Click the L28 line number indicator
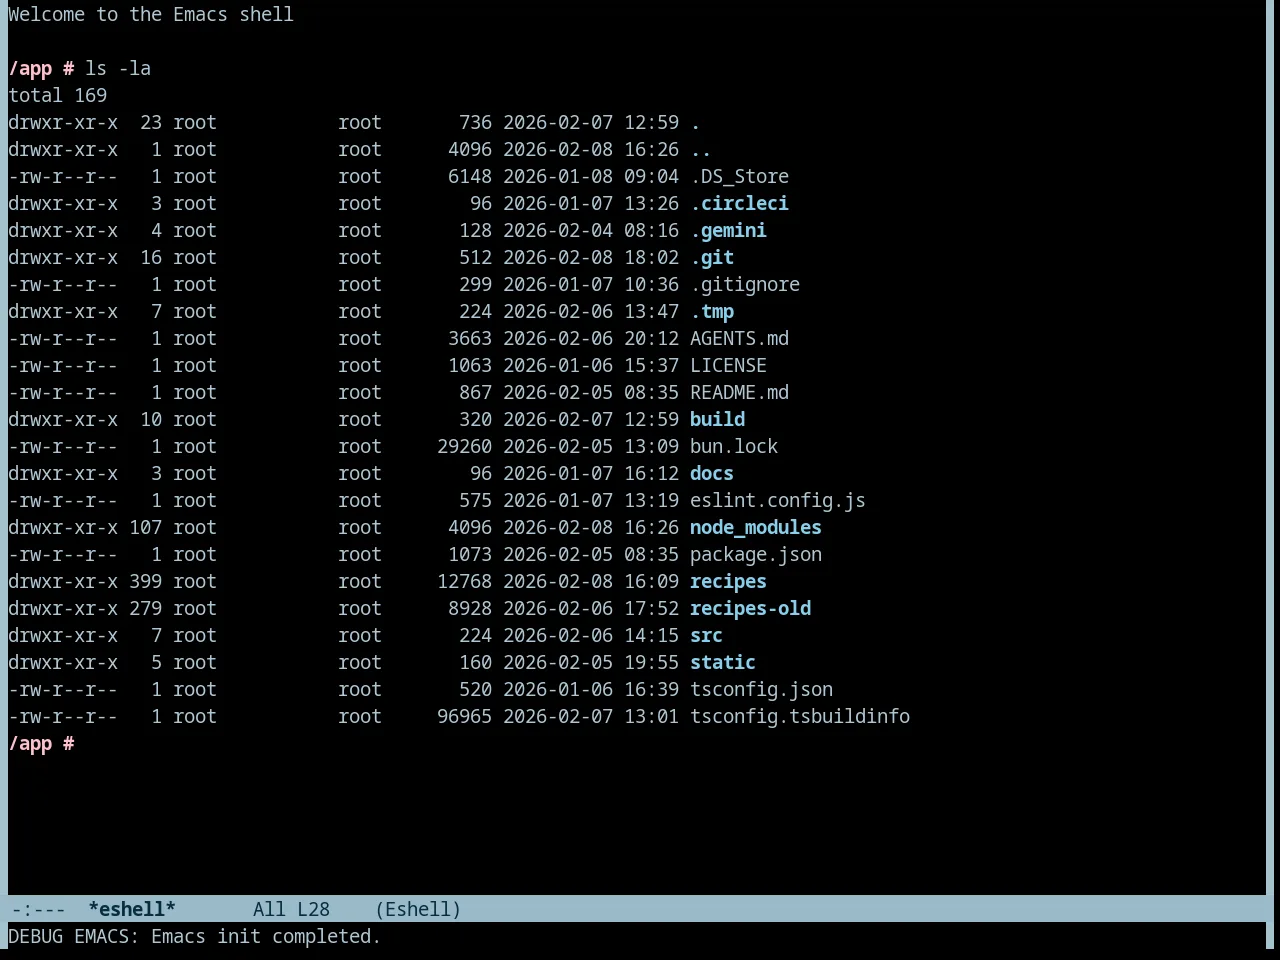Image resolution: width=1280 pixels, height=960 pixels. [313, 909]
